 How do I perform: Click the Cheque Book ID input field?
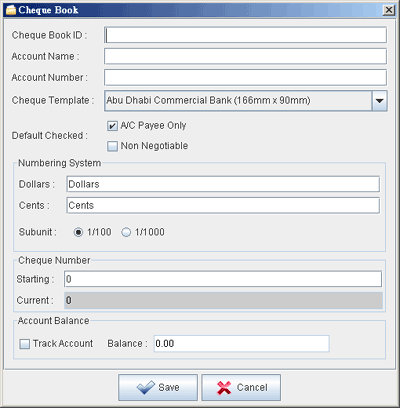tap(245, 35)
